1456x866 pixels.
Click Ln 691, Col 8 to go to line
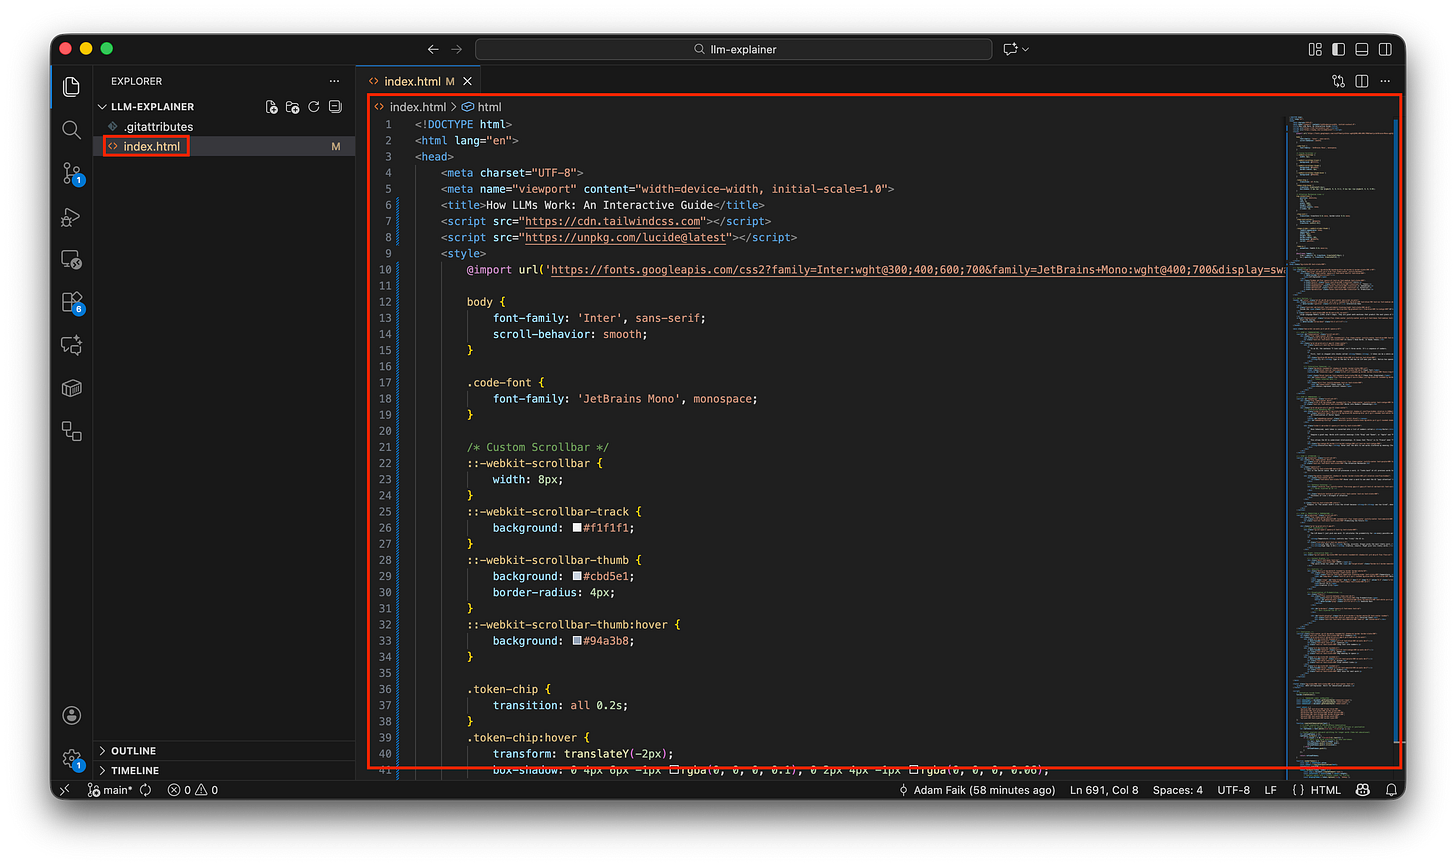[1104, 789]
